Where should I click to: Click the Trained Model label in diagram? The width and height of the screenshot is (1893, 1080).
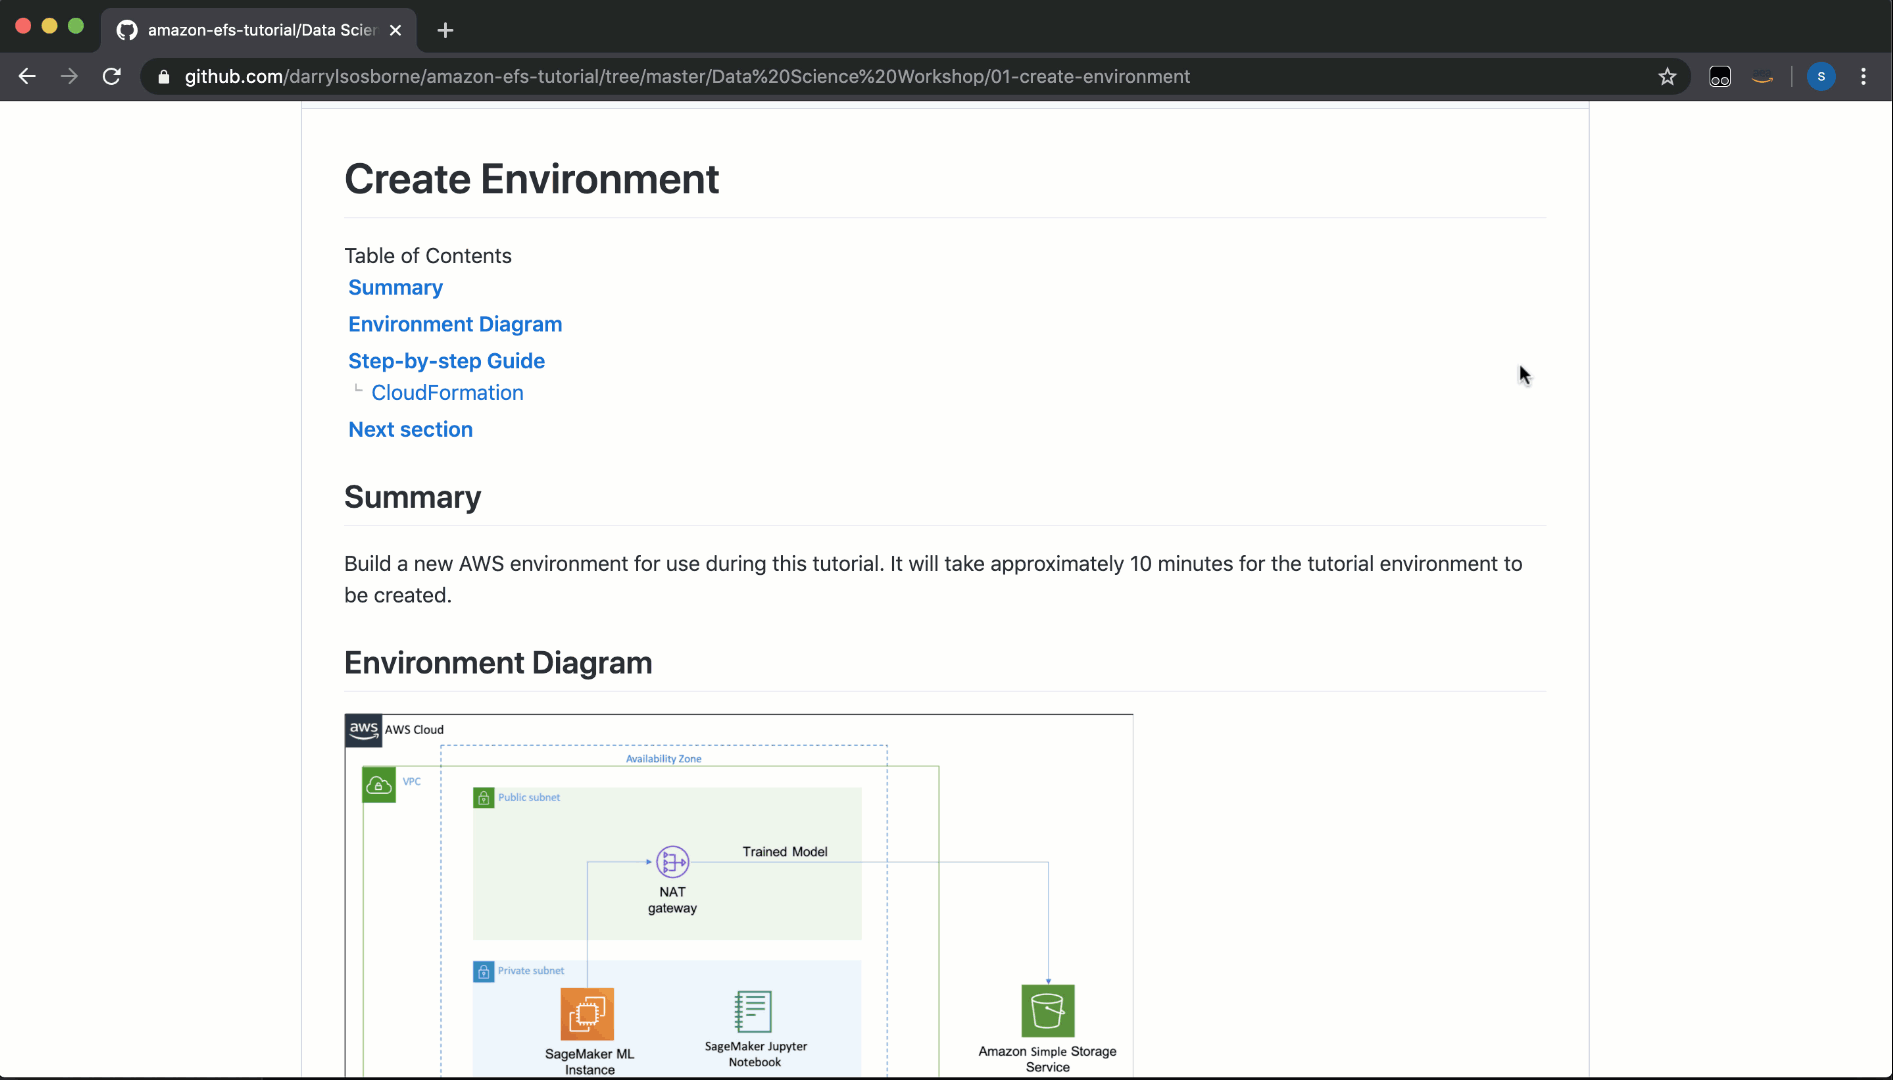pyautogui.click(x=785, y=852)
